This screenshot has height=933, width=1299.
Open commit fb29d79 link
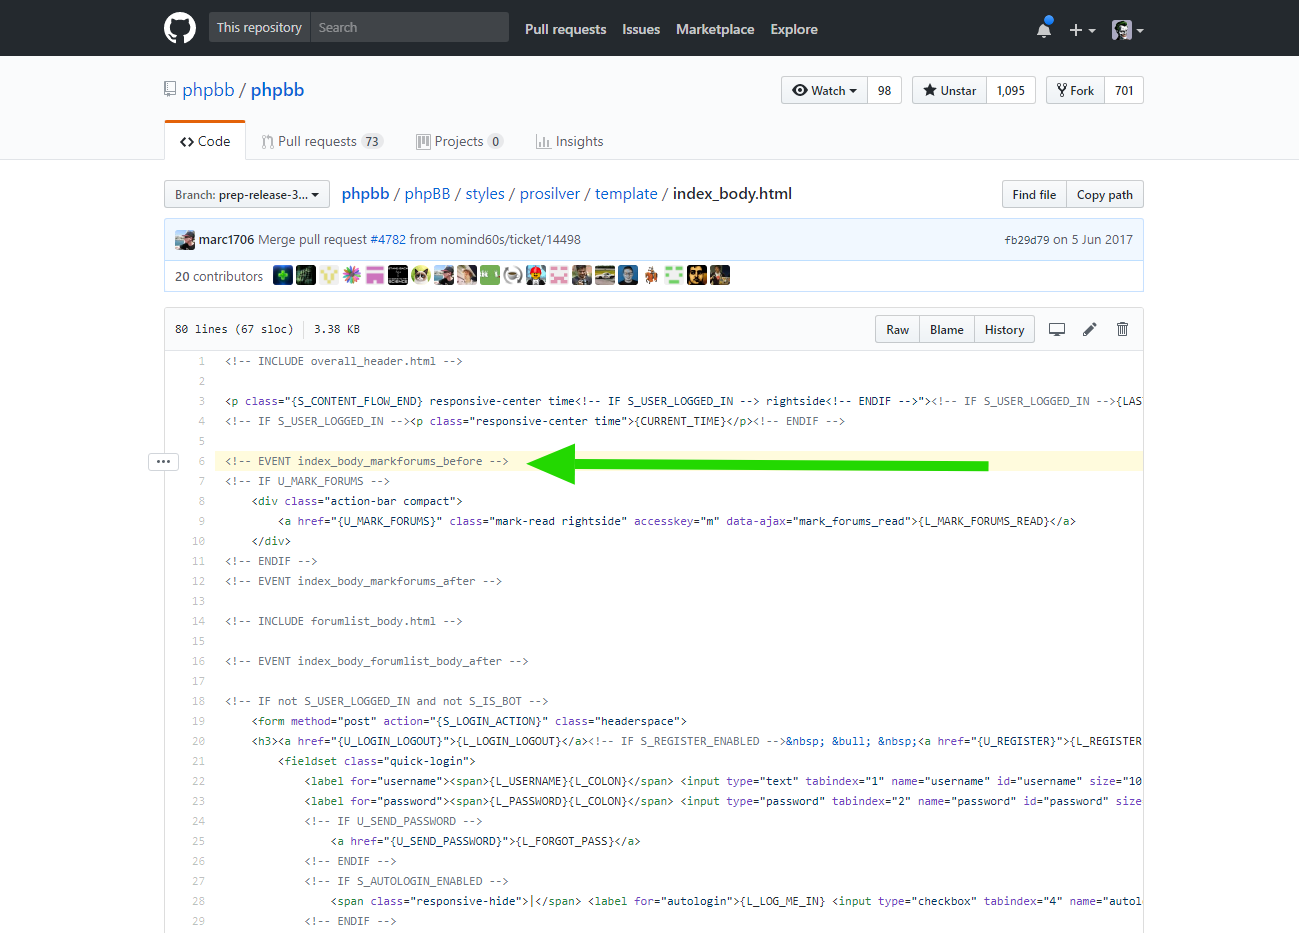1027,240
